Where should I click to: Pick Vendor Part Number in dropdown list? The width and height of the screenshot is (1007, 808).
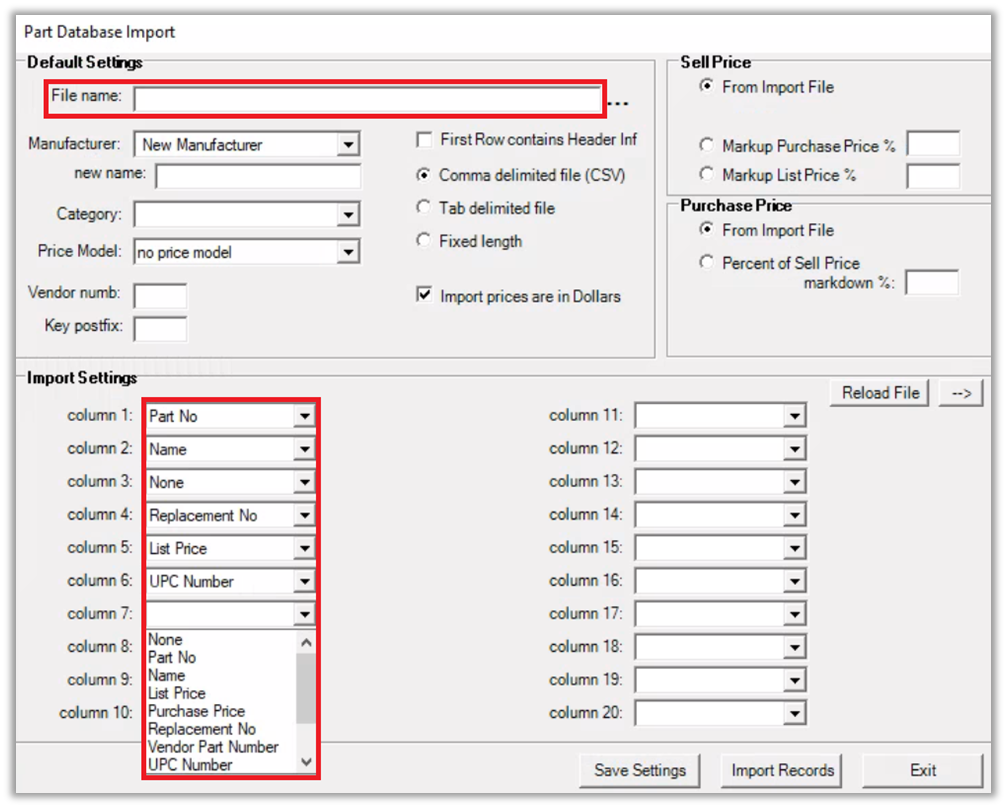[213, 747]
